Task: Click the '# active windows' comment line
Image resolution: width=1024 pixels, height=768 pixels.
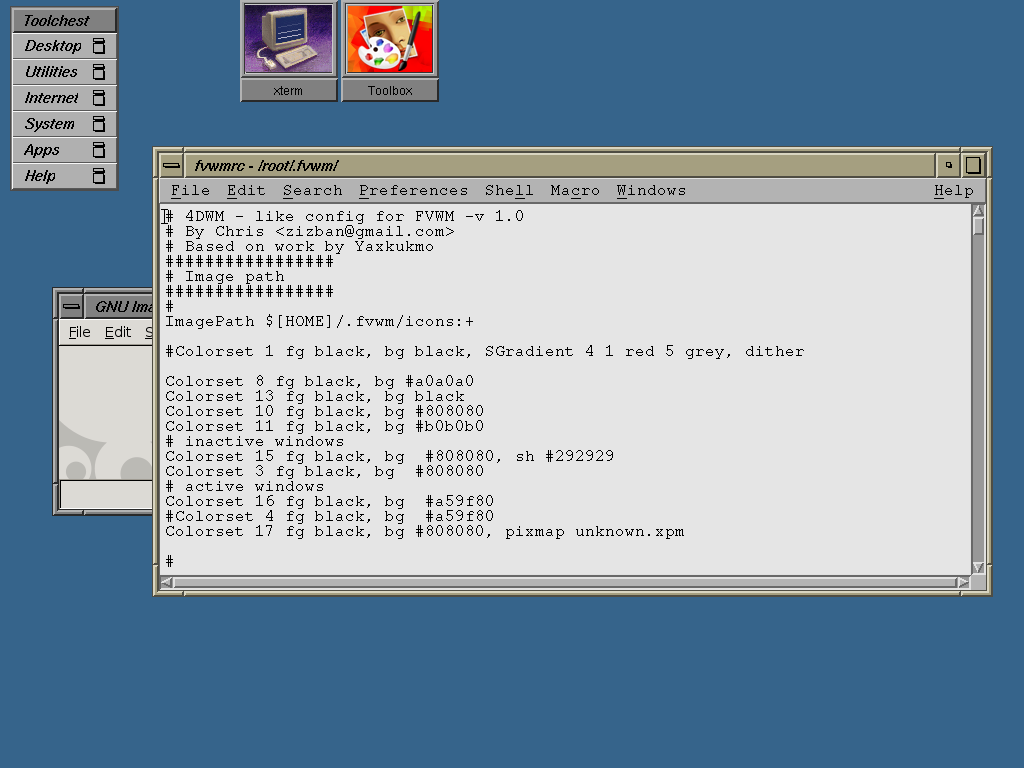Action: coord(245,487)
